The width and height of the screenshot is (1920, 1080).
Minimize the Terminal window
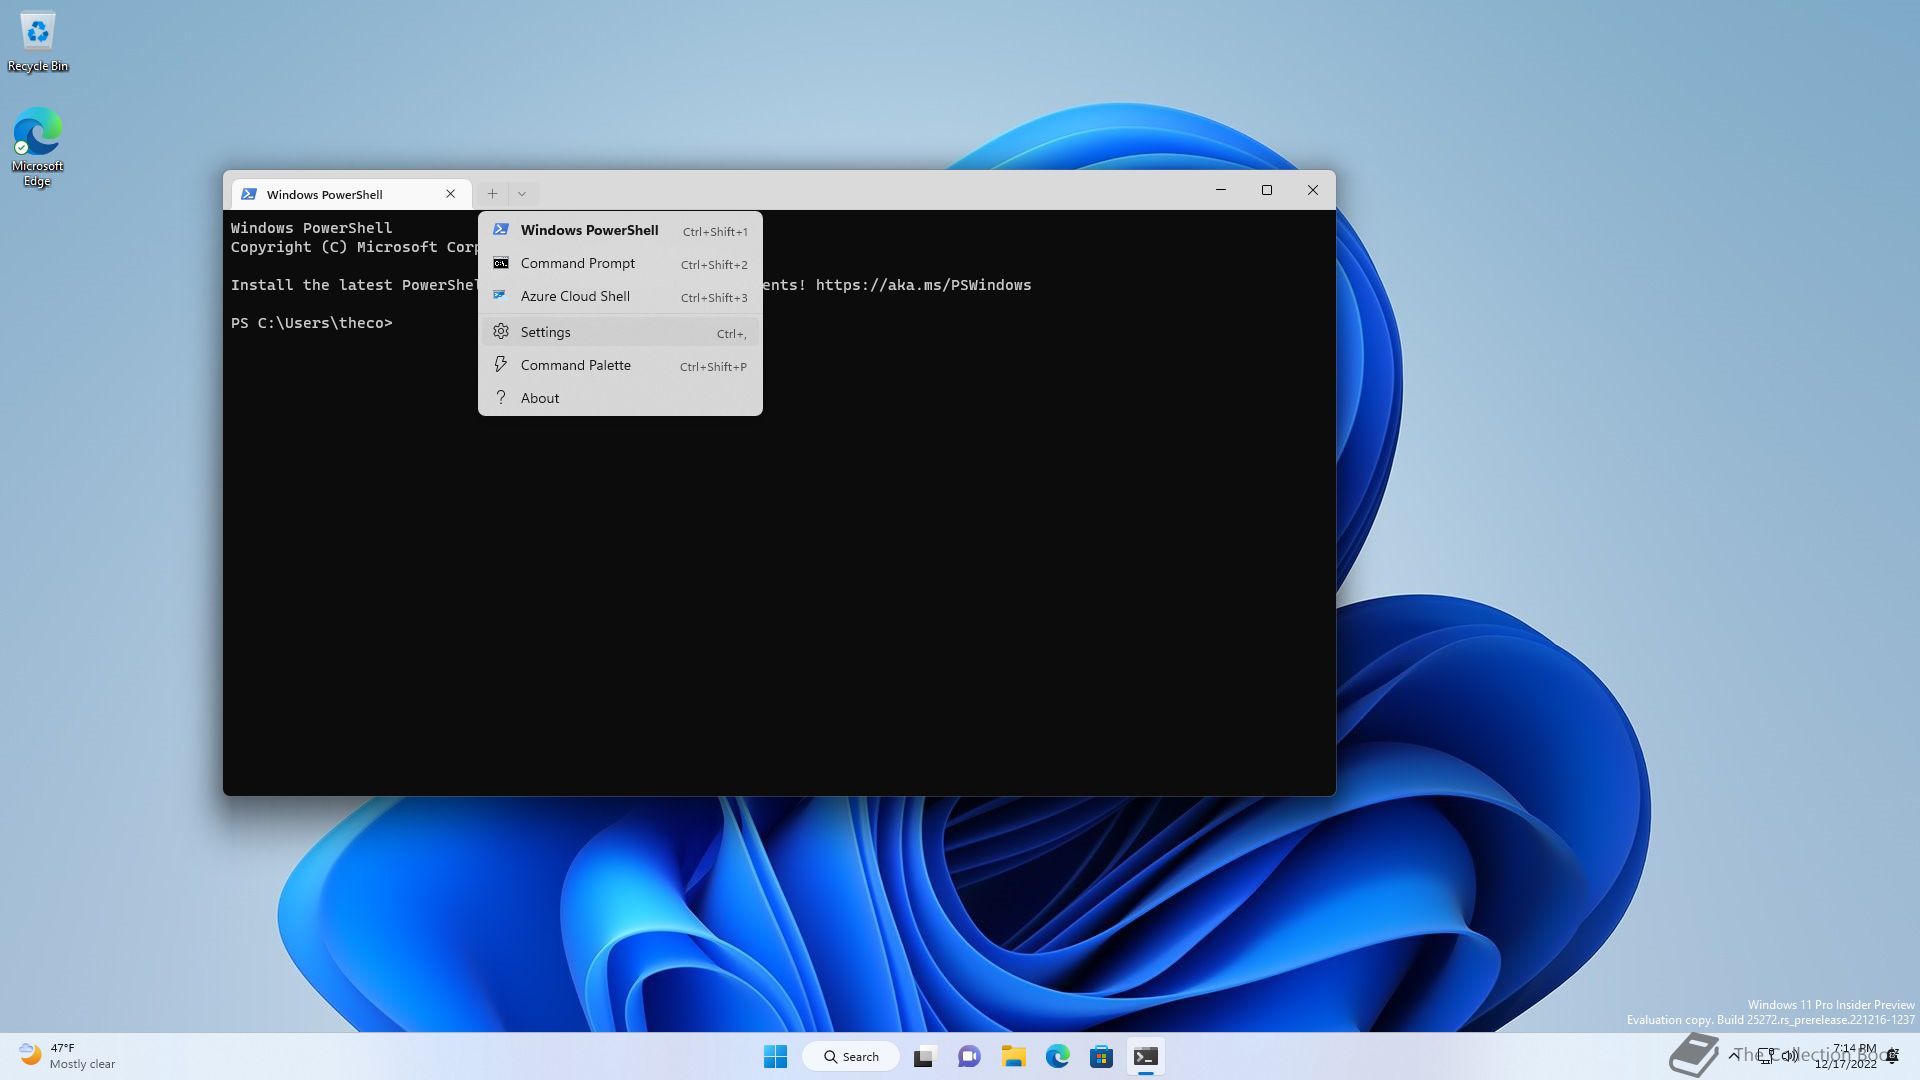click(1221, 190)
